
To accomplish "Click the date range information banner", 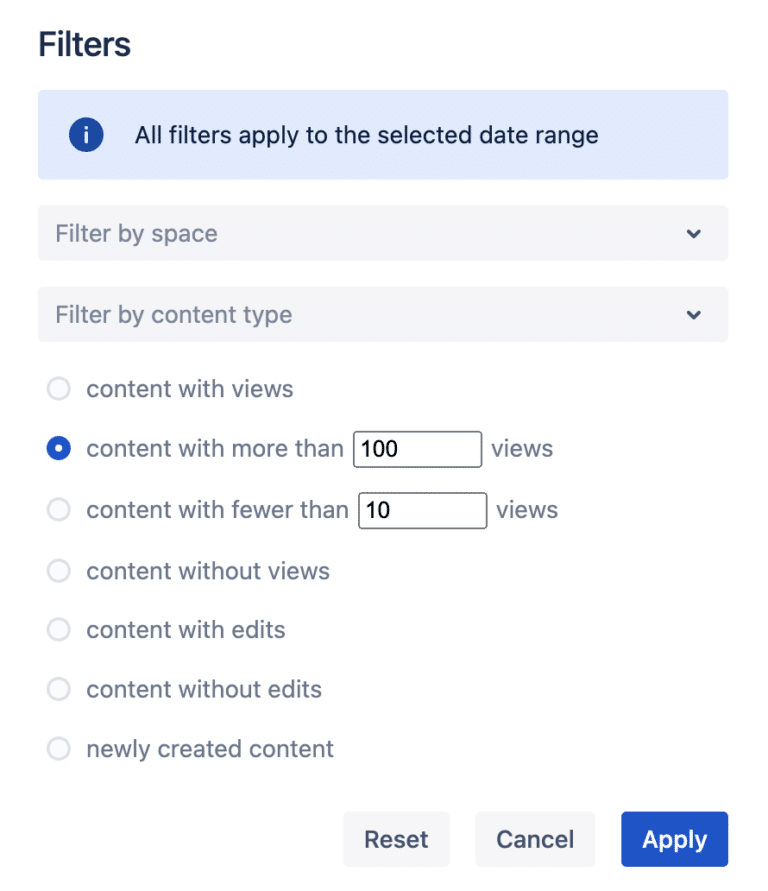I will (382, 135).
